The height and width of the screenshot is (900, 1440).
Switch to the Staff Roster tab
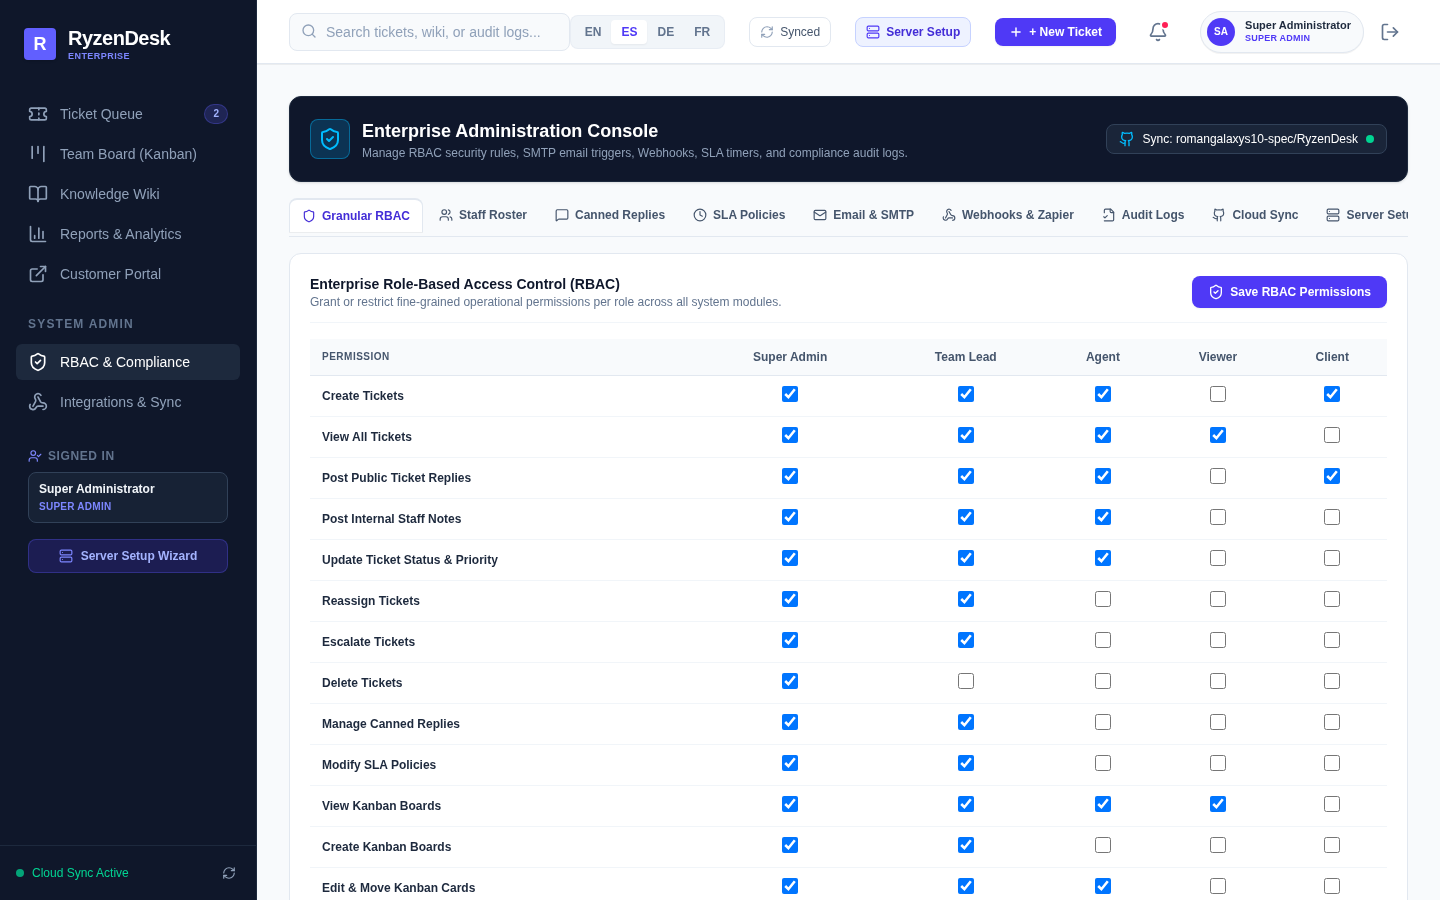pos(483,215)
